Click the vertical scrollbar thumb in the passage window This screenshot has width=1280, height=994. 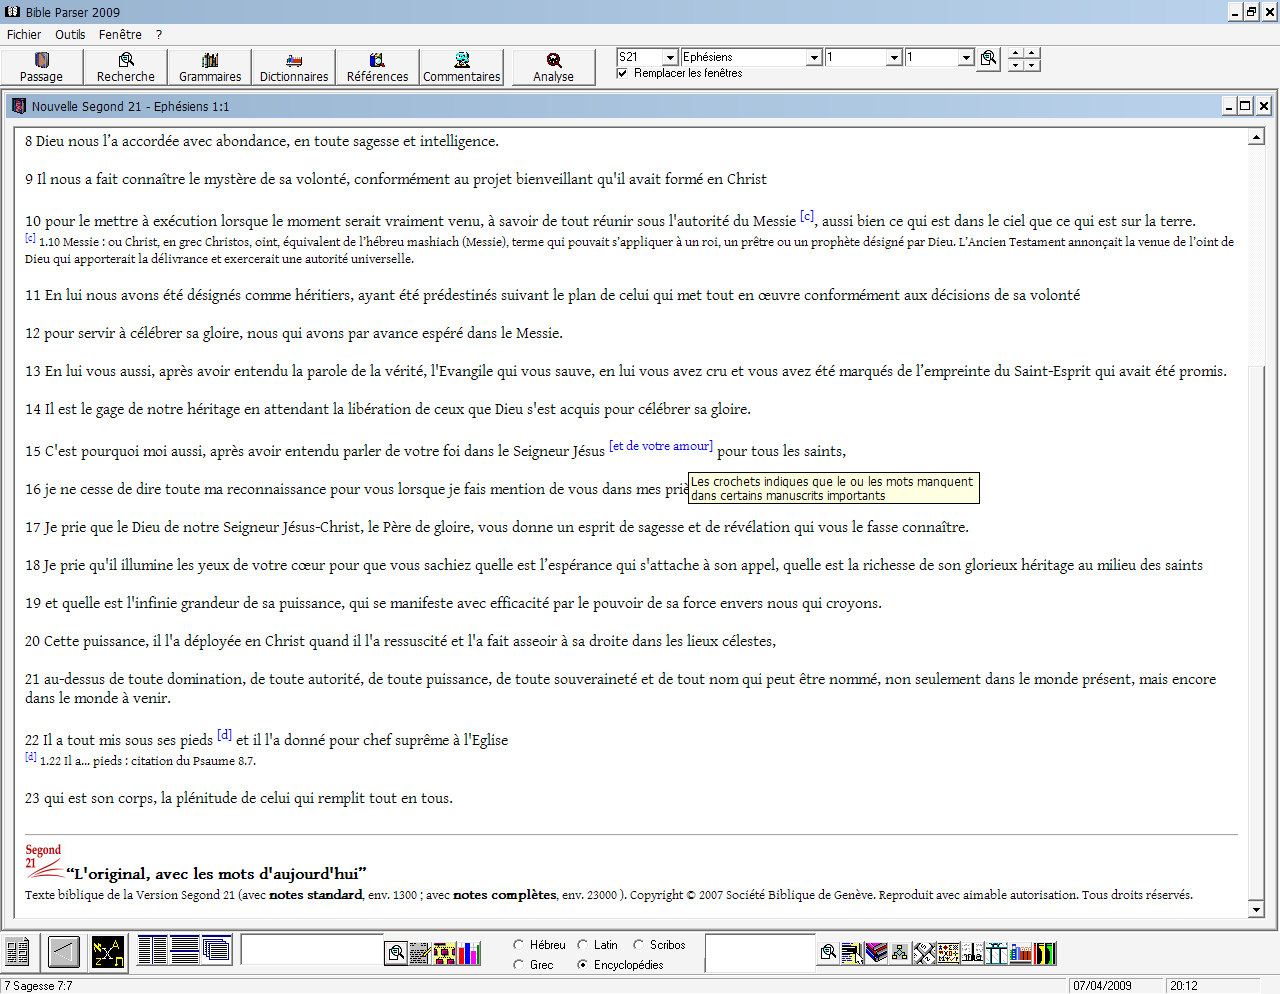pyautogui.click(x=1257, y=632)
